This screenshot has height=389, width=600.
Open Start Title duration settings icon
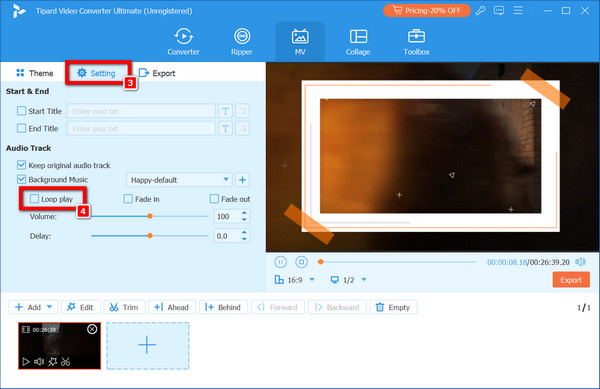coord(242,111)
